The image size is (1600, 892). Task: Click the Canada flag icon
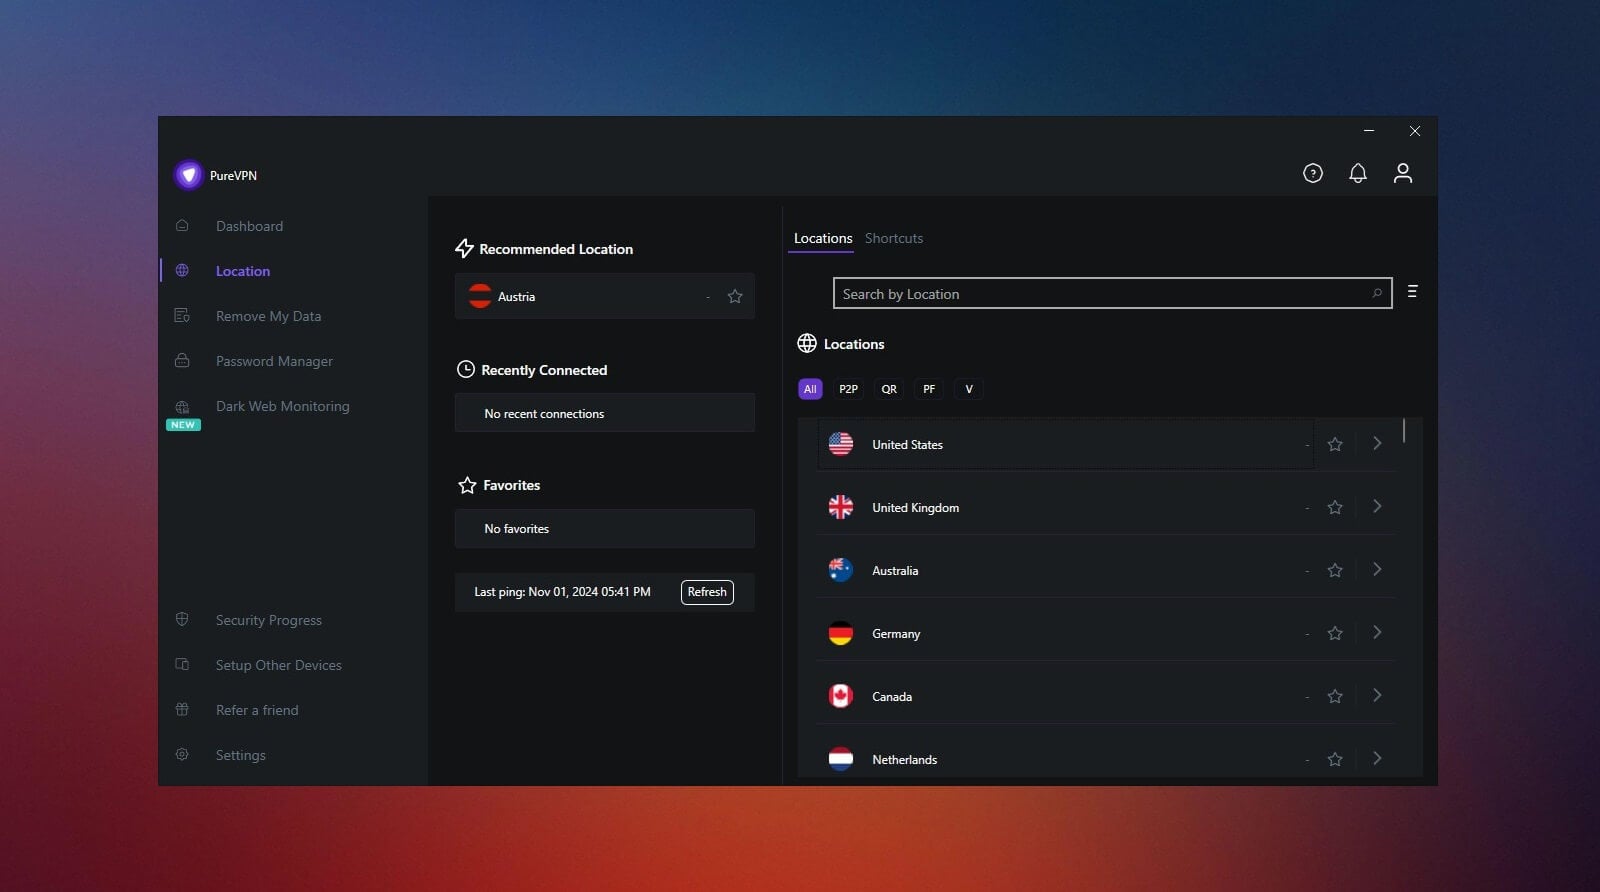841,696
